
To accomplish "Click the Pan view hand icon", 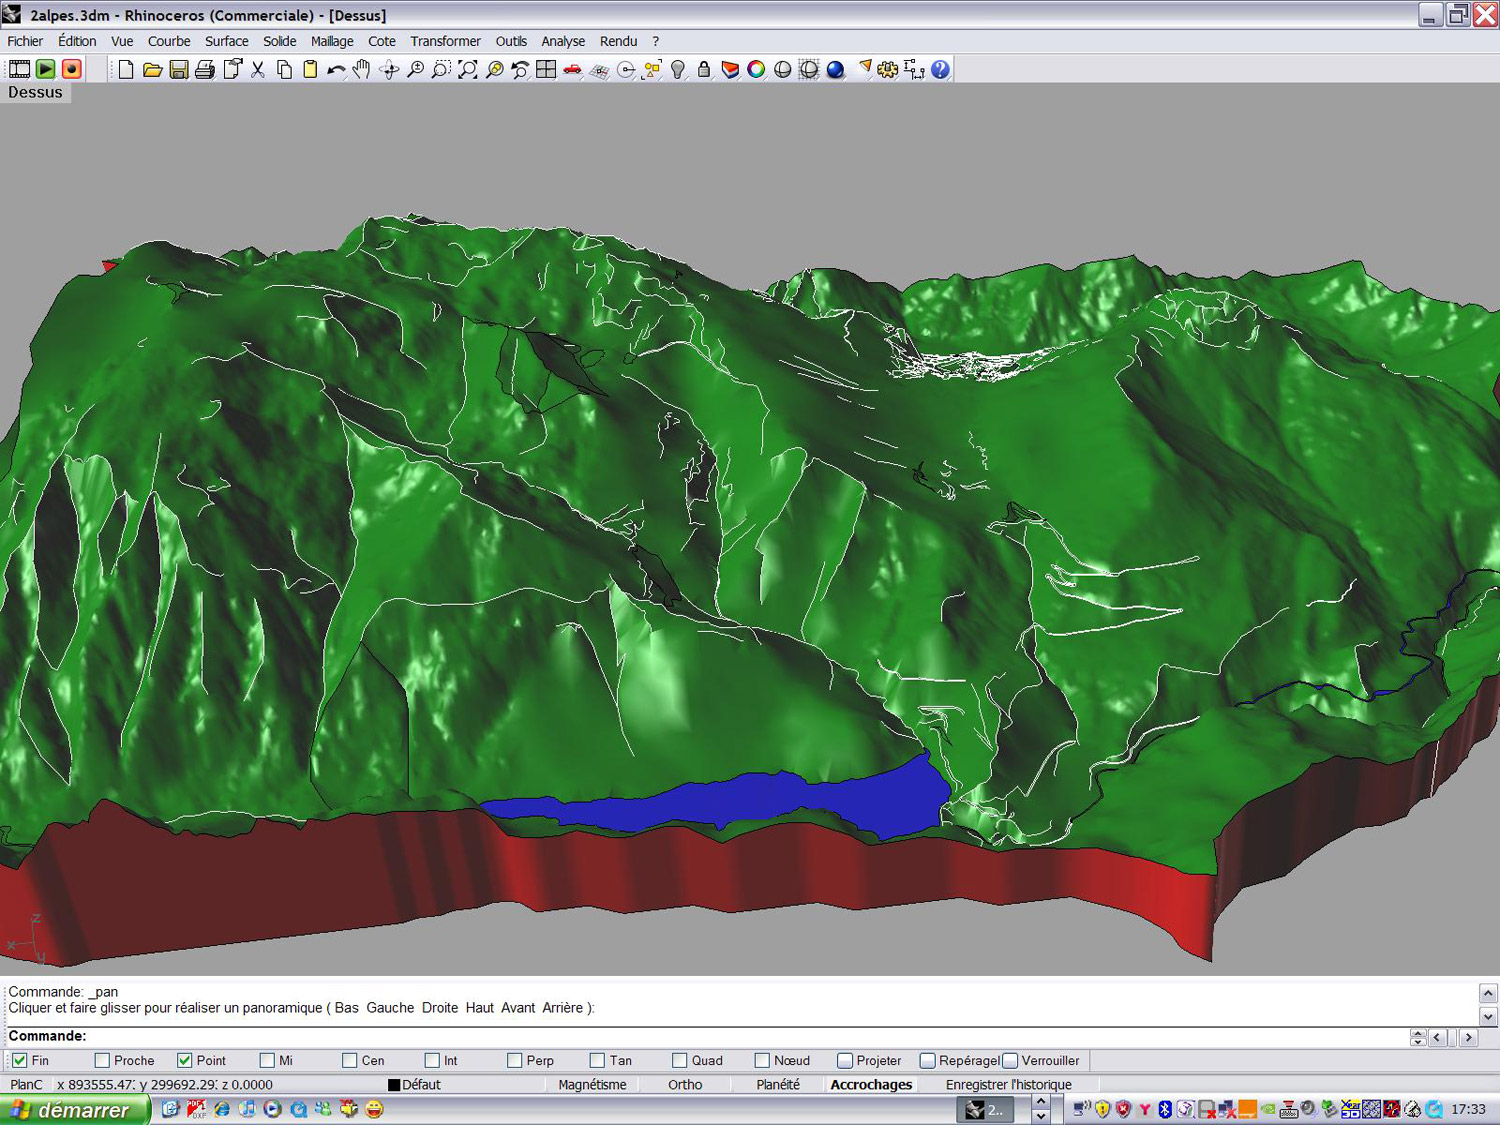I will 362,69.
